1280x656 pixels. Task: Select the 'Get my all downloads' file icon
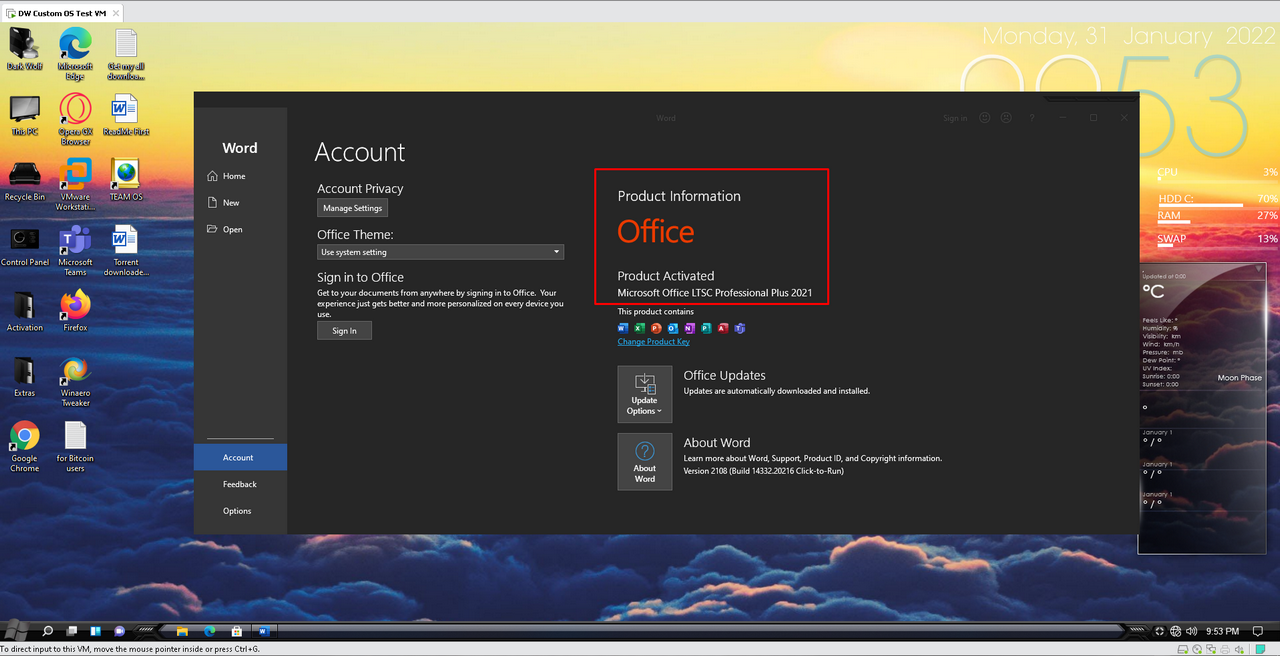click(126, 53)
